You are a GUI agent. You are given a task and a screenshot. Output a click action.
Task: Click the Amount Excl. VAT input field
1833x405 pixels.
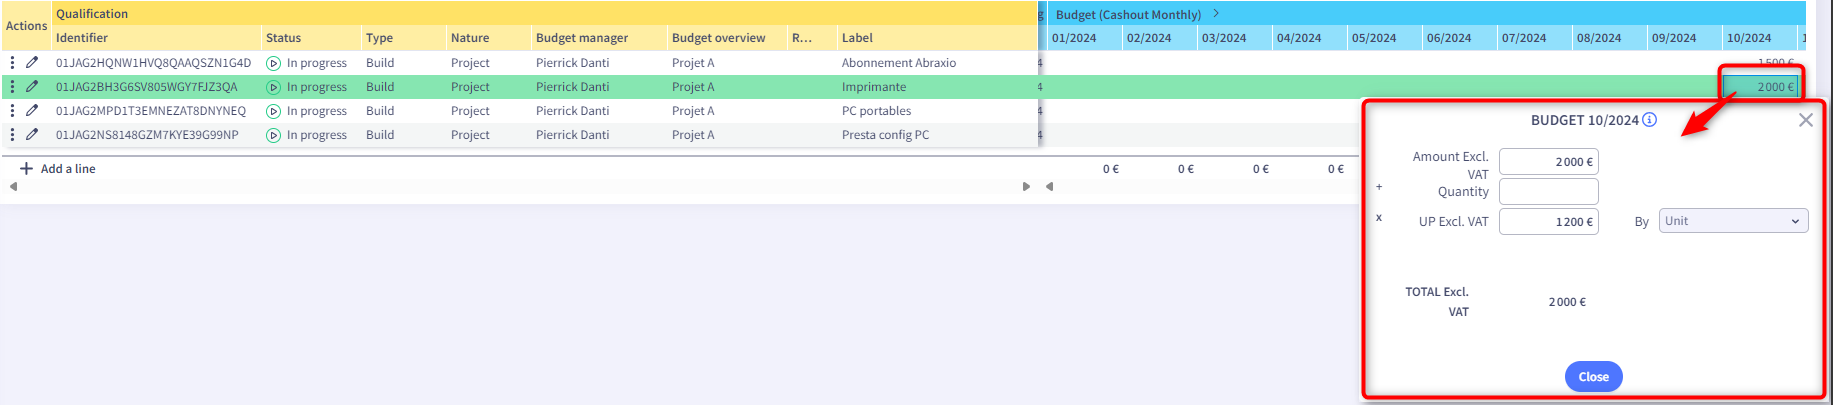1549,162
